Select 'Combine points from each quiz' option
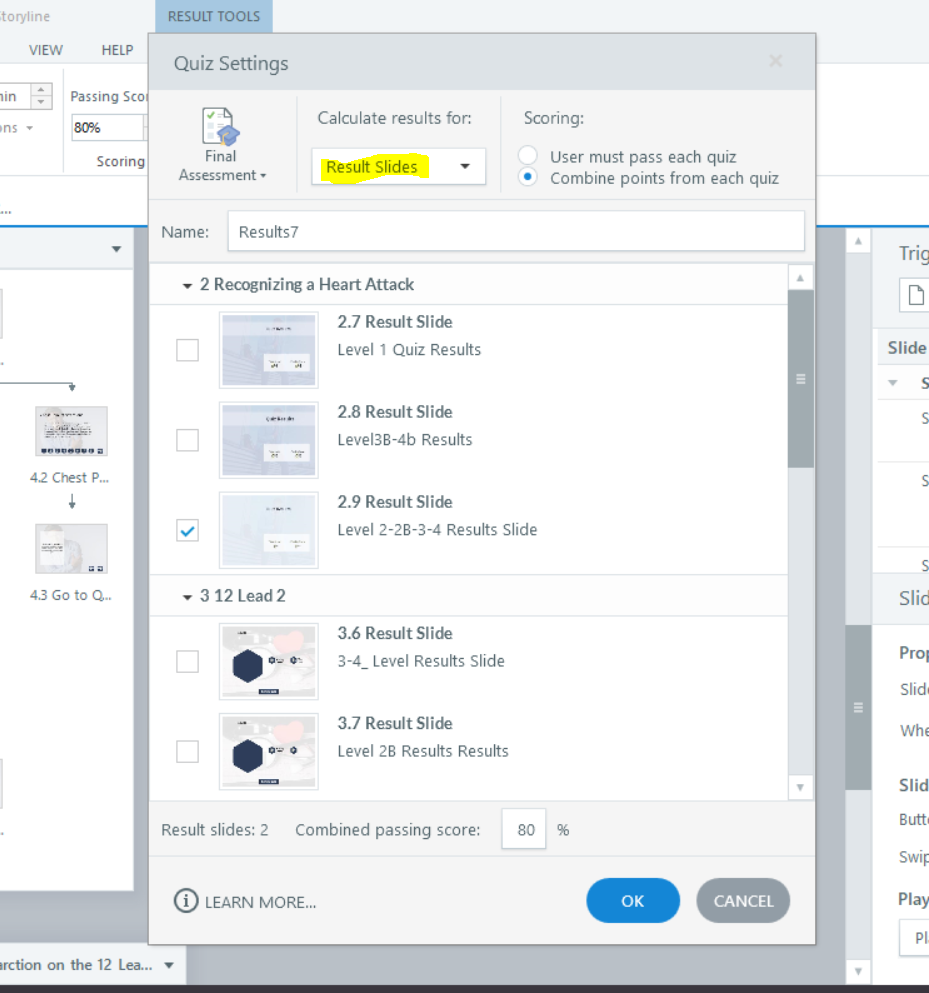 528,177
